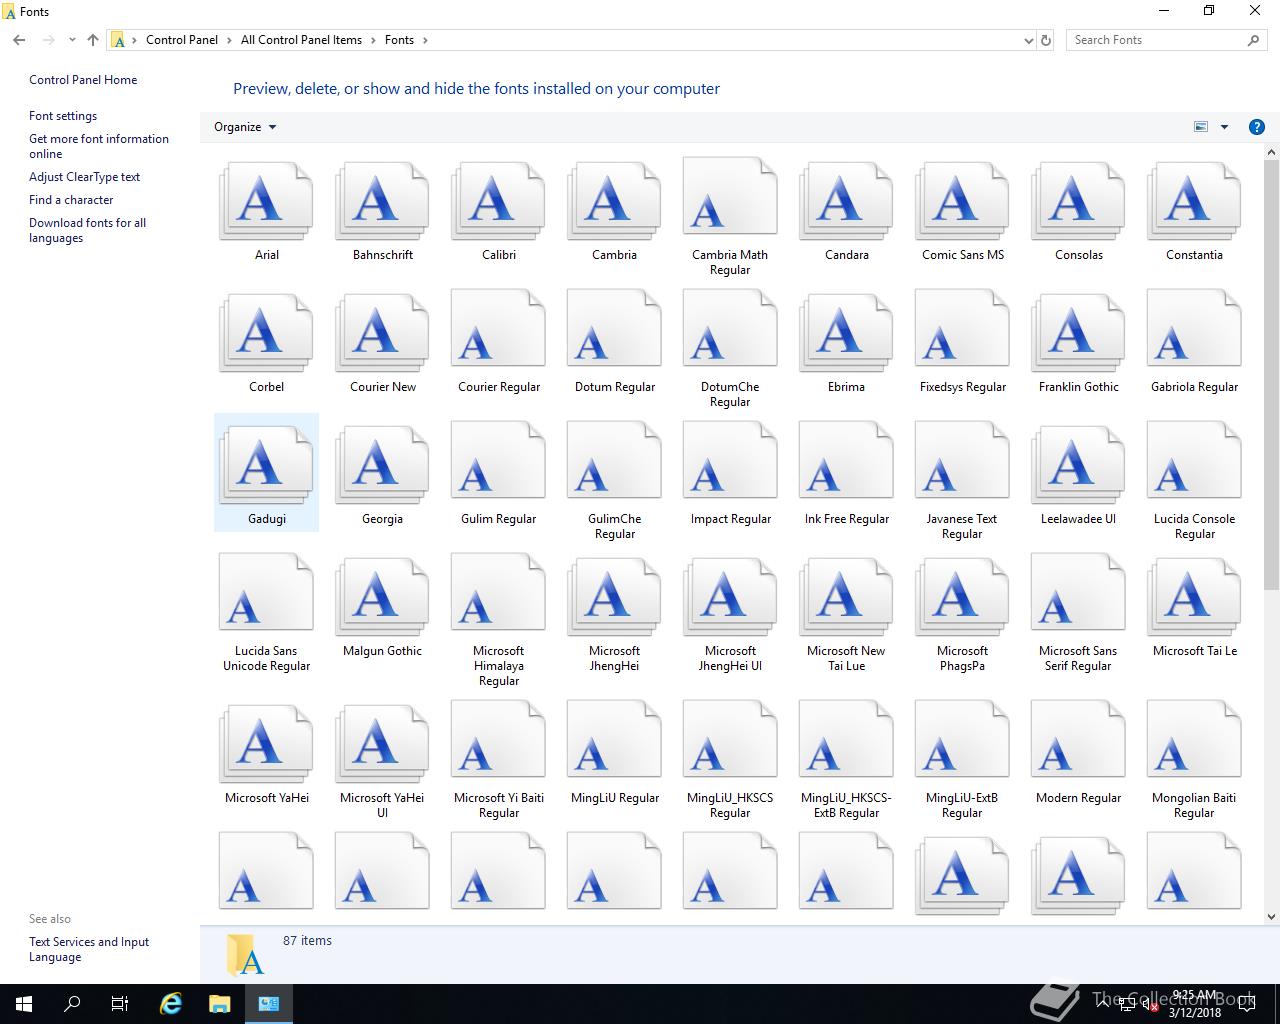Select the Ink Free Regular font
Viewport: 1280px width, 1024px height.
846,460
